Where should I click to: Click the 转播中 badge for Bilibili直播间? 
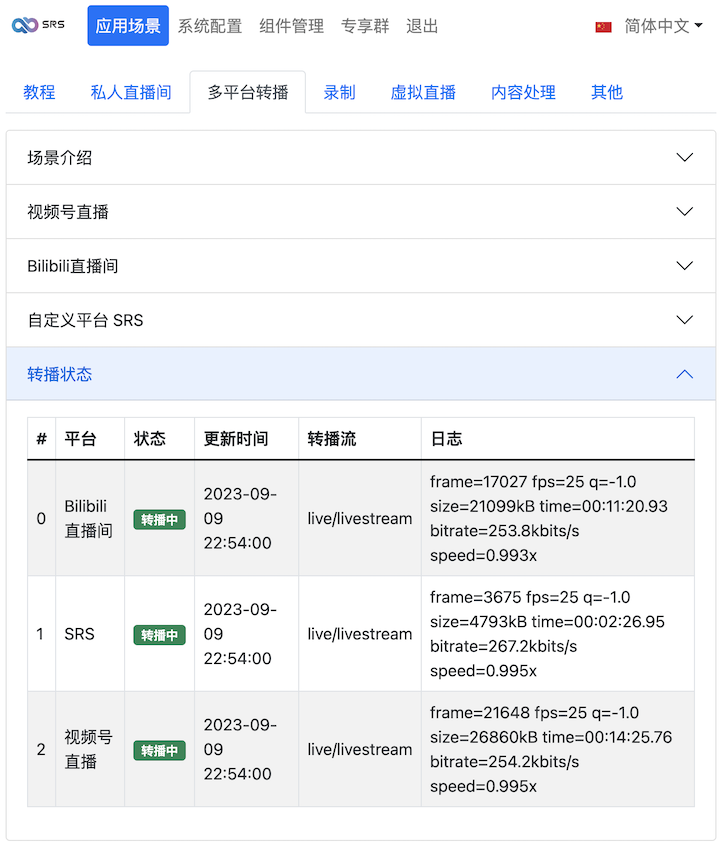159,520
